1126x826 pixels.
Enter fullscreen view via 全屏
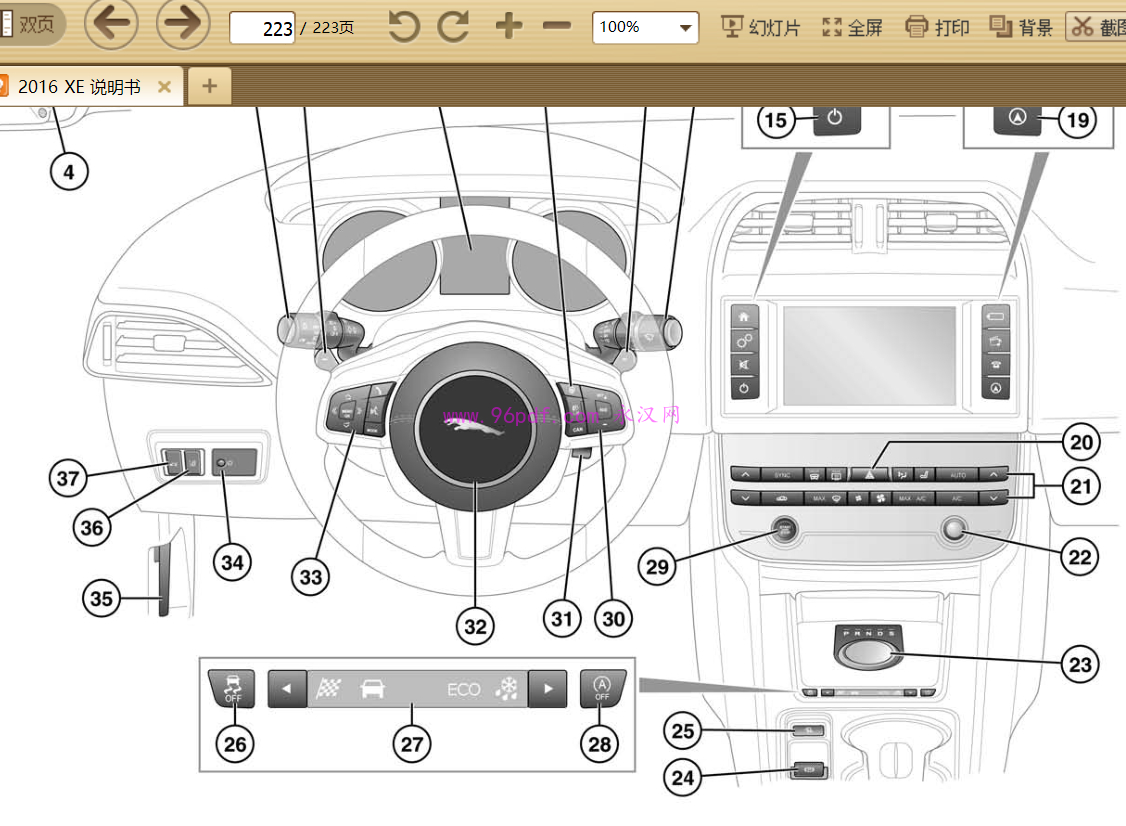852,27
